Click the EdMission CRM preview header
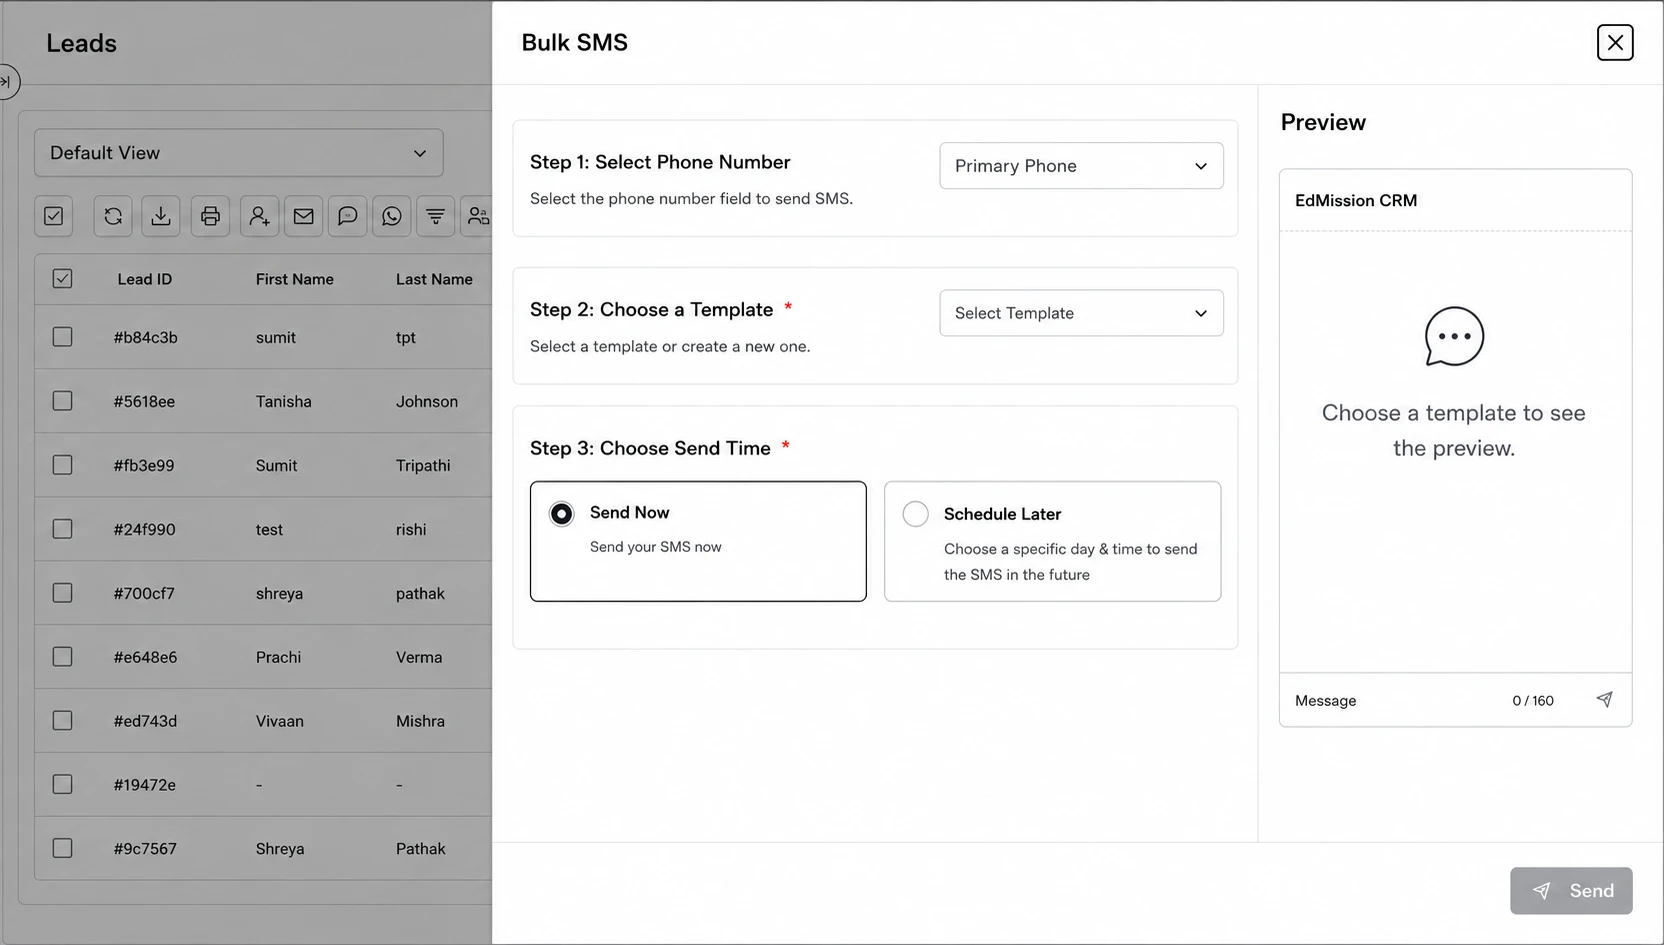 (x=1356, y=200)
